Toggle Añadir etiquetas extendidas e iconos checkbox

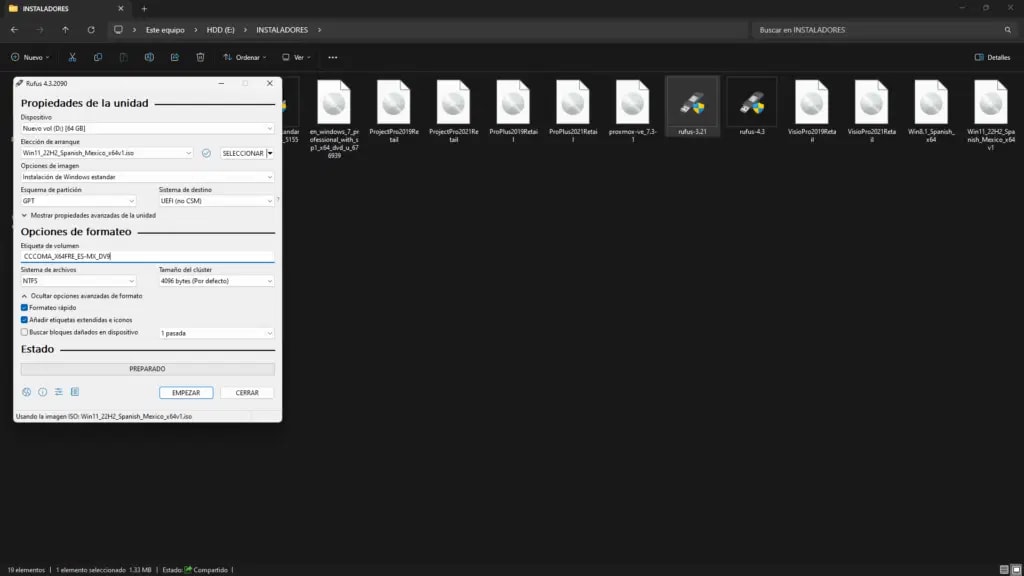click(x=24, y=320)
